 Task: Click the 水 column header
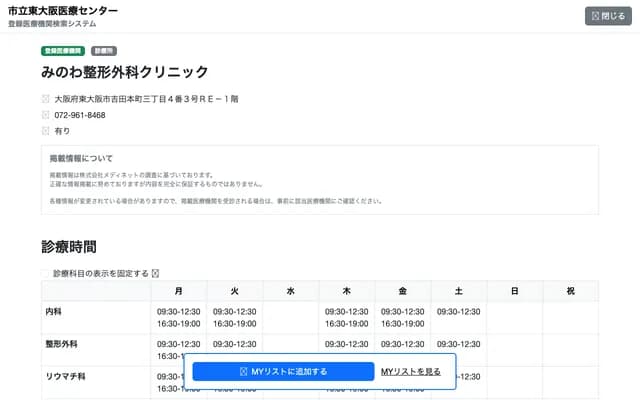click(291, 291)
